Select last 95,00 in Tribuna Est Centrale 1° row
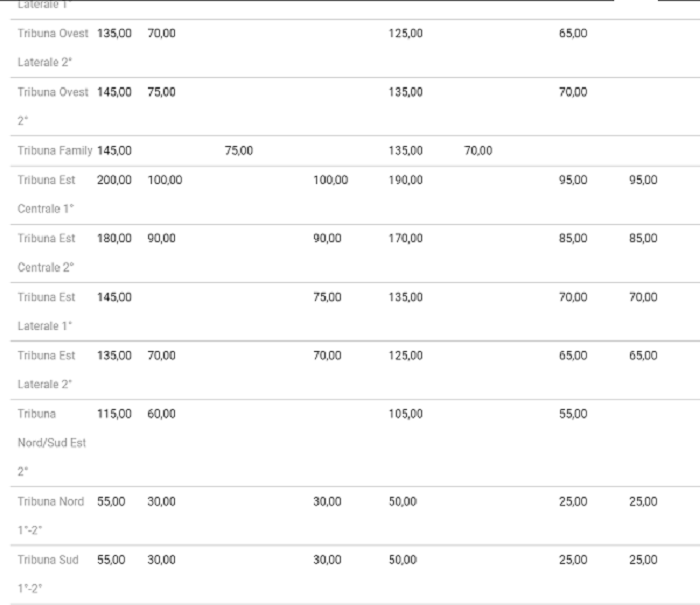The image size is (700, 605). point(643,180)
